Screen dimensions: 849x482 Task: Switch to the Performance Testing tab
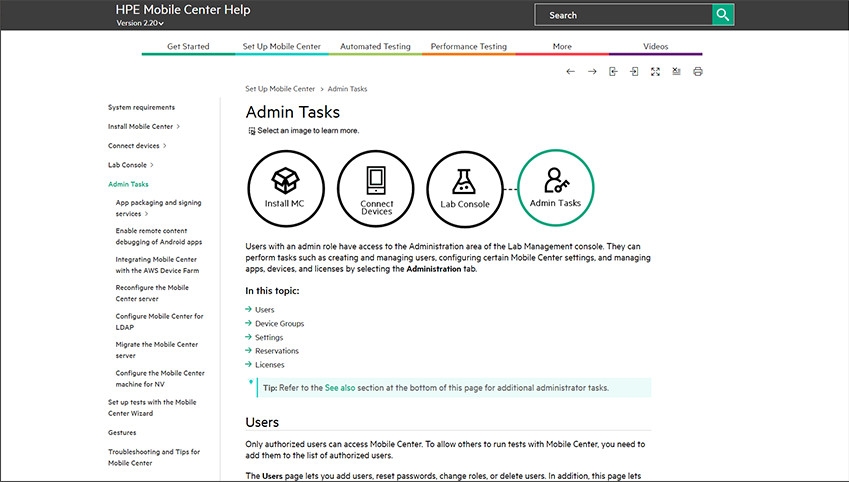pos(468,47)
